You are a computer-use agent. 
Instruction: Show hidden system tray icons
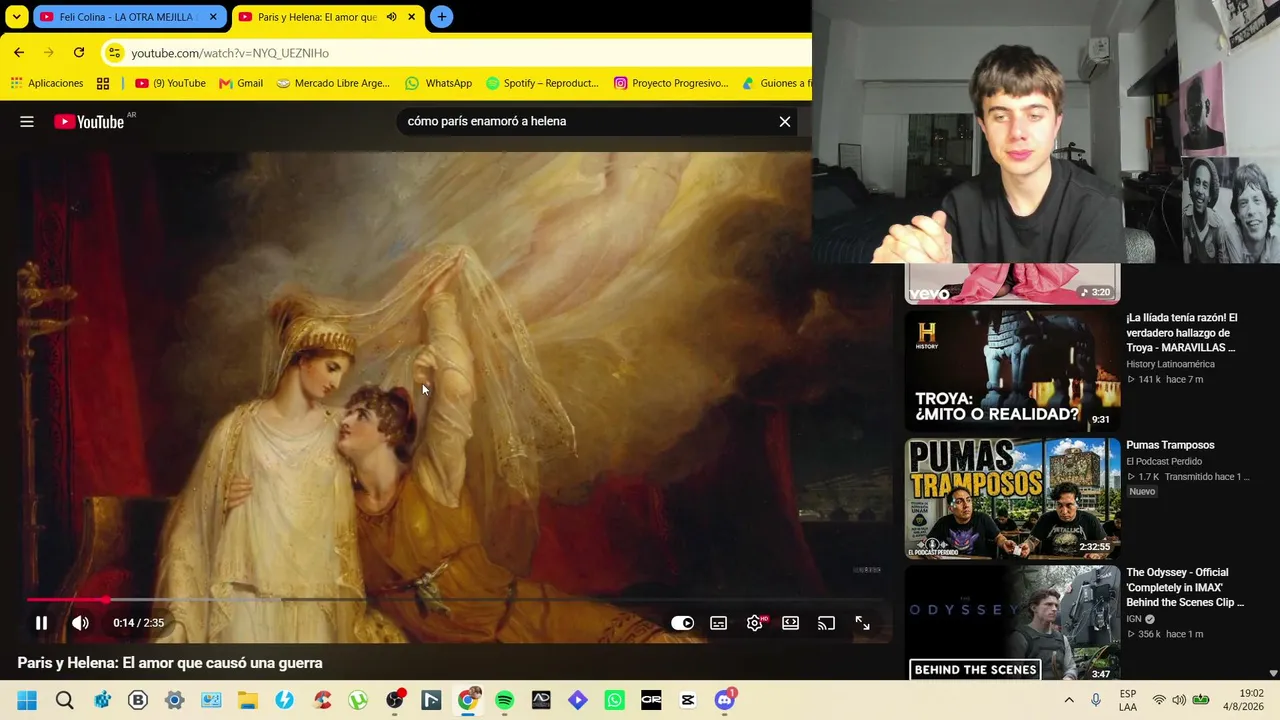pos(1068,700)
